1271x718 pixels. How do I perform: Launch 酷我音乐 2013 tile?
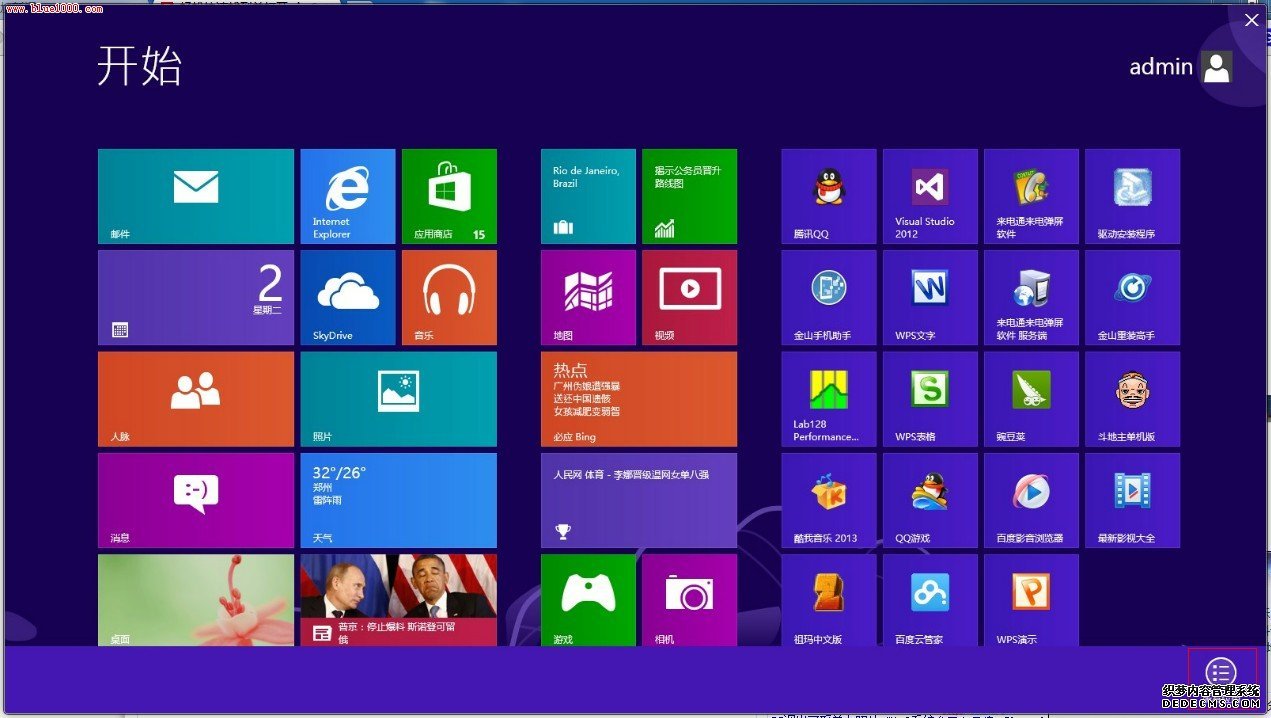pos(829,500)
